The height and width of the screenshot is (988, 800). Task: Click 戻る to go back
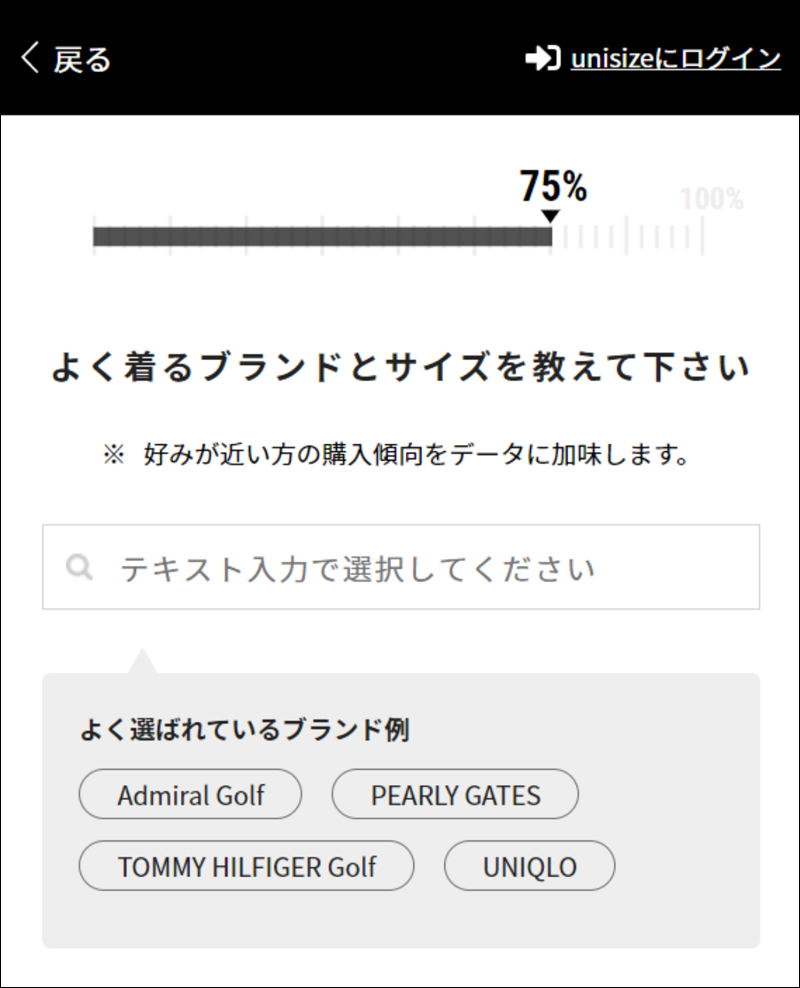(x=80, y=57)
